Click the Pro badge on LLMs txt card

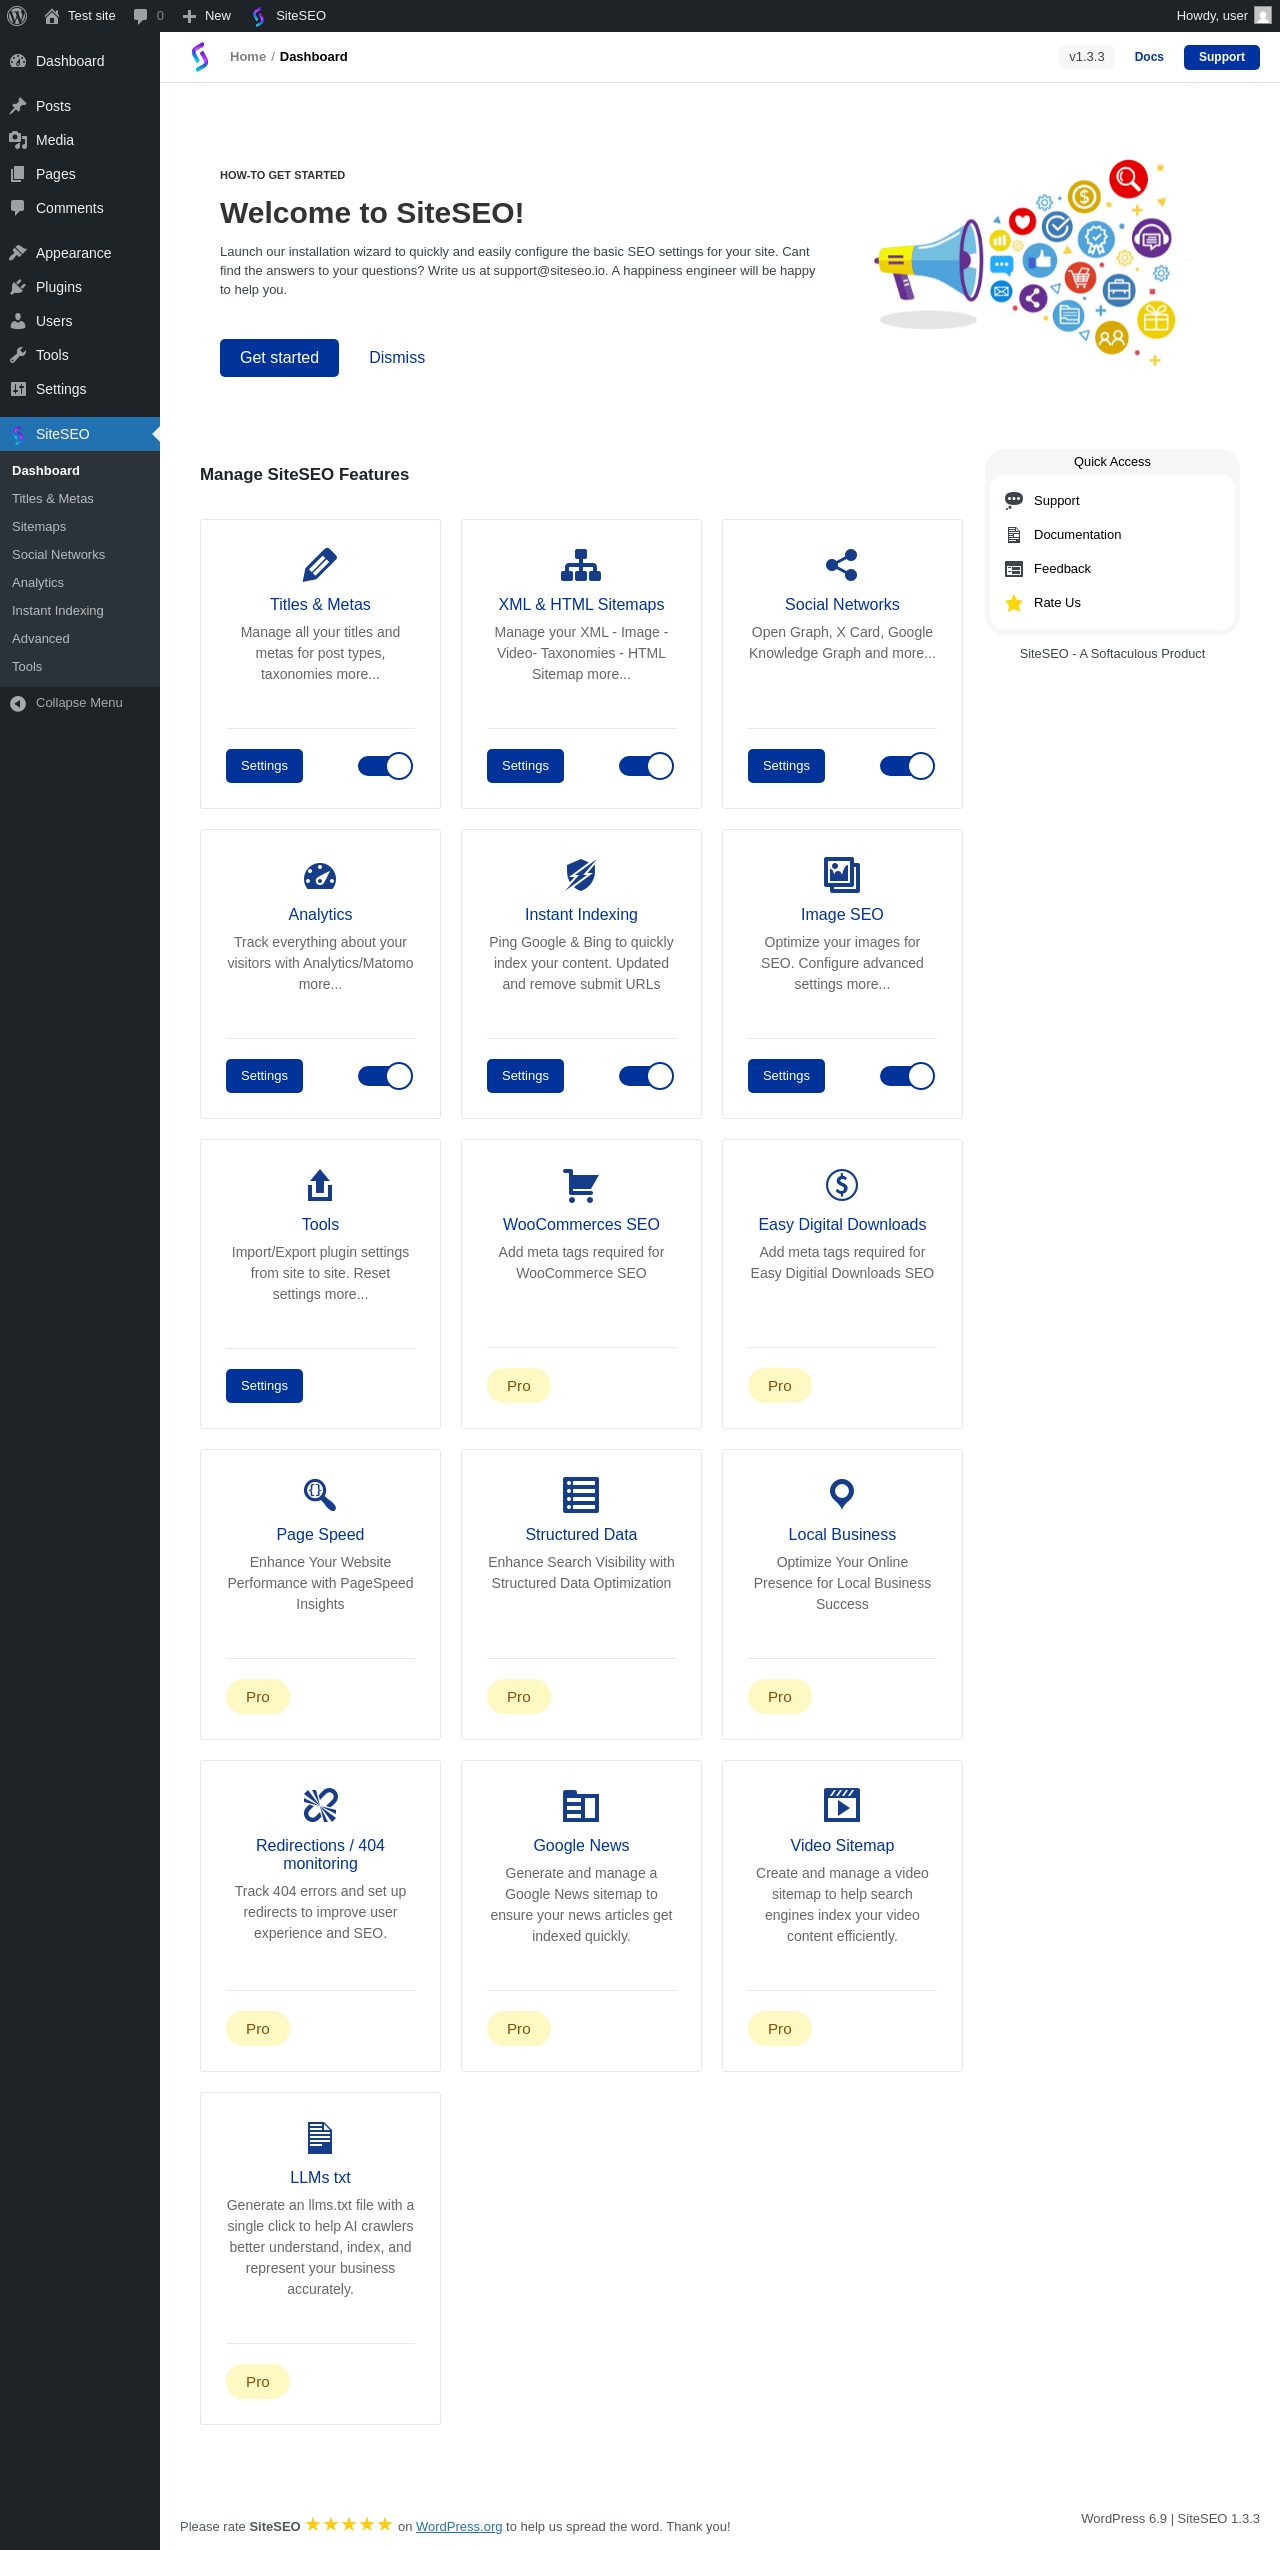258,2382
